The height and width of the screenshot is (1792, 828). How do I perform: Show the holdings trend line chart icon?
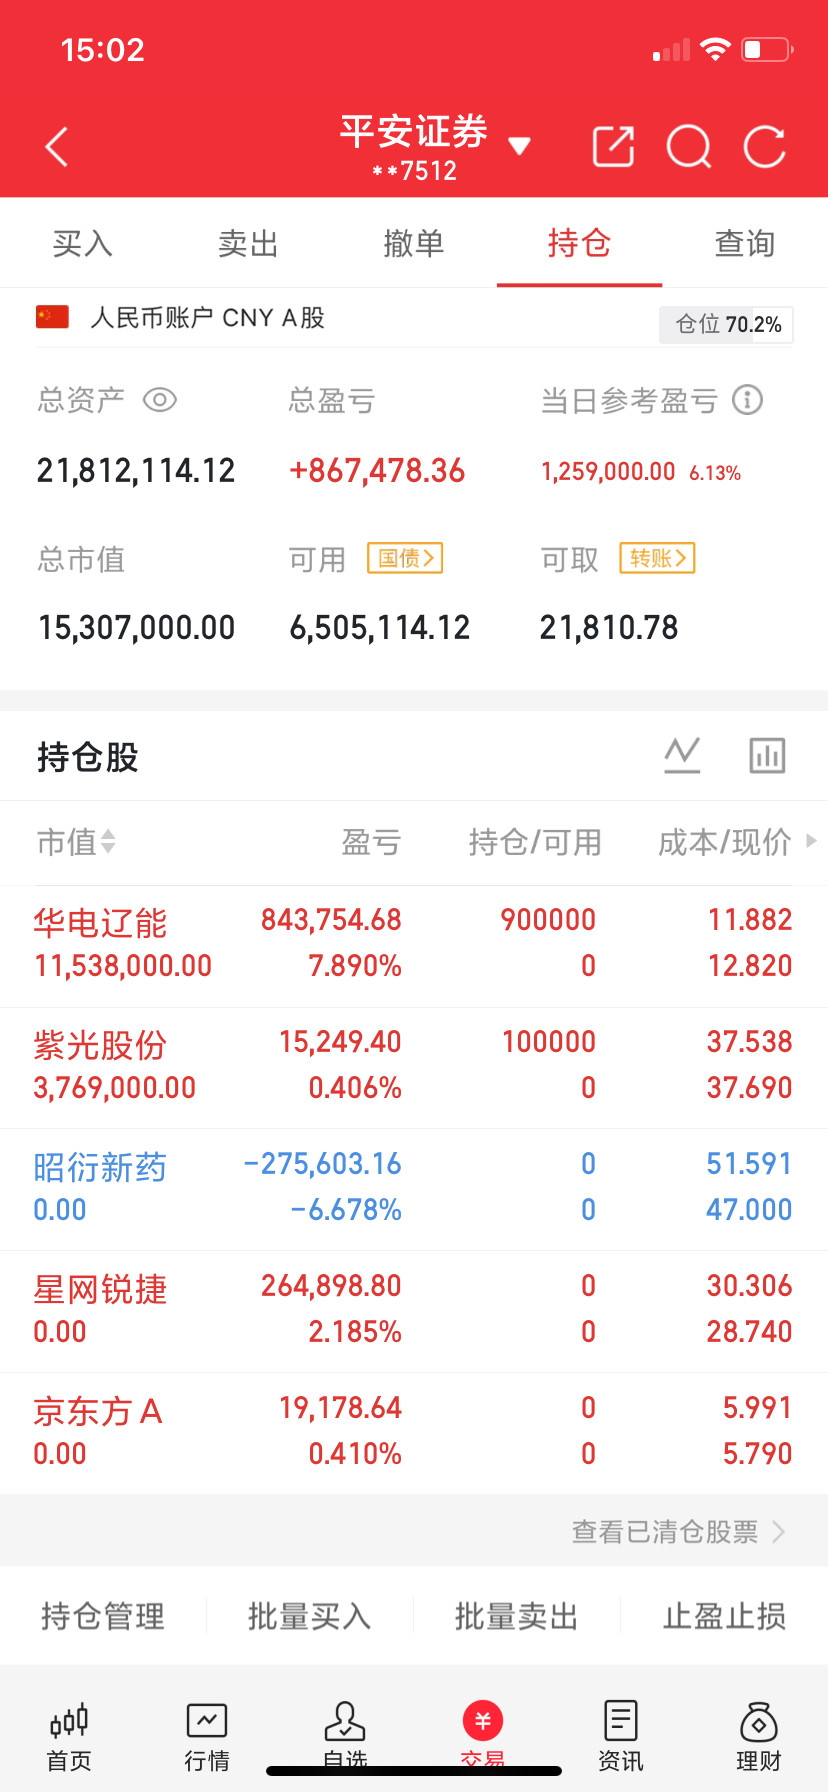tap(682, 755)
